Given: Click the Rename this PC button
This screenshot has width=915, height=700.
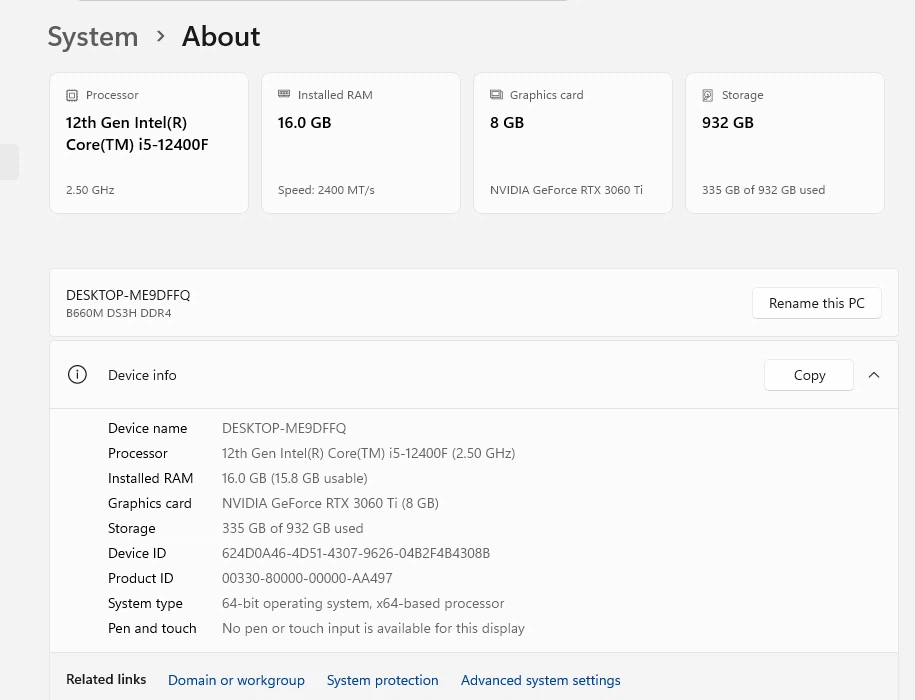Looking at the screenshot, I should click(816, 303).
